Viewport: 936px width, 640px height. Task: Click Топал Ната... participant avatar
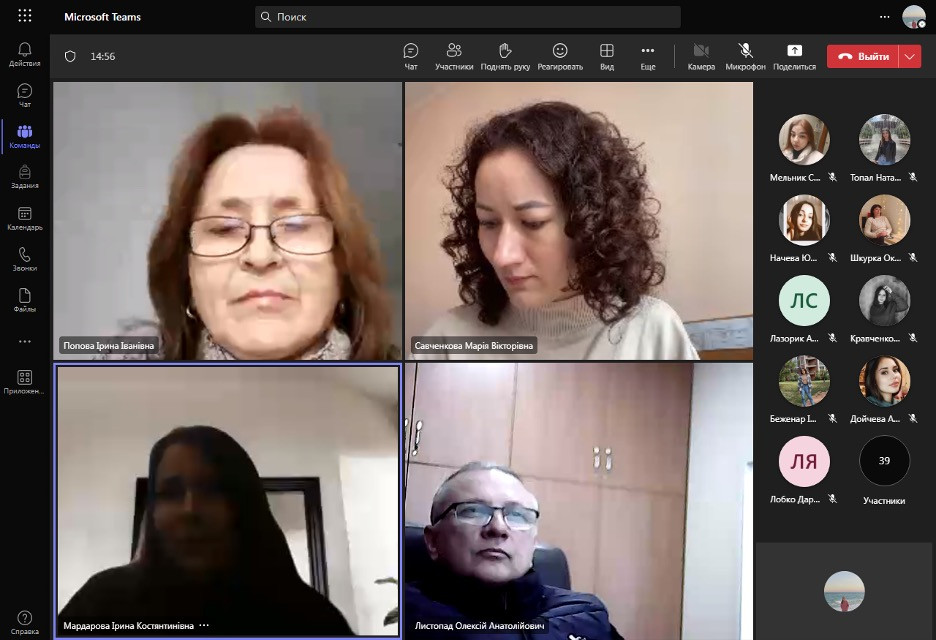[884, 140]
